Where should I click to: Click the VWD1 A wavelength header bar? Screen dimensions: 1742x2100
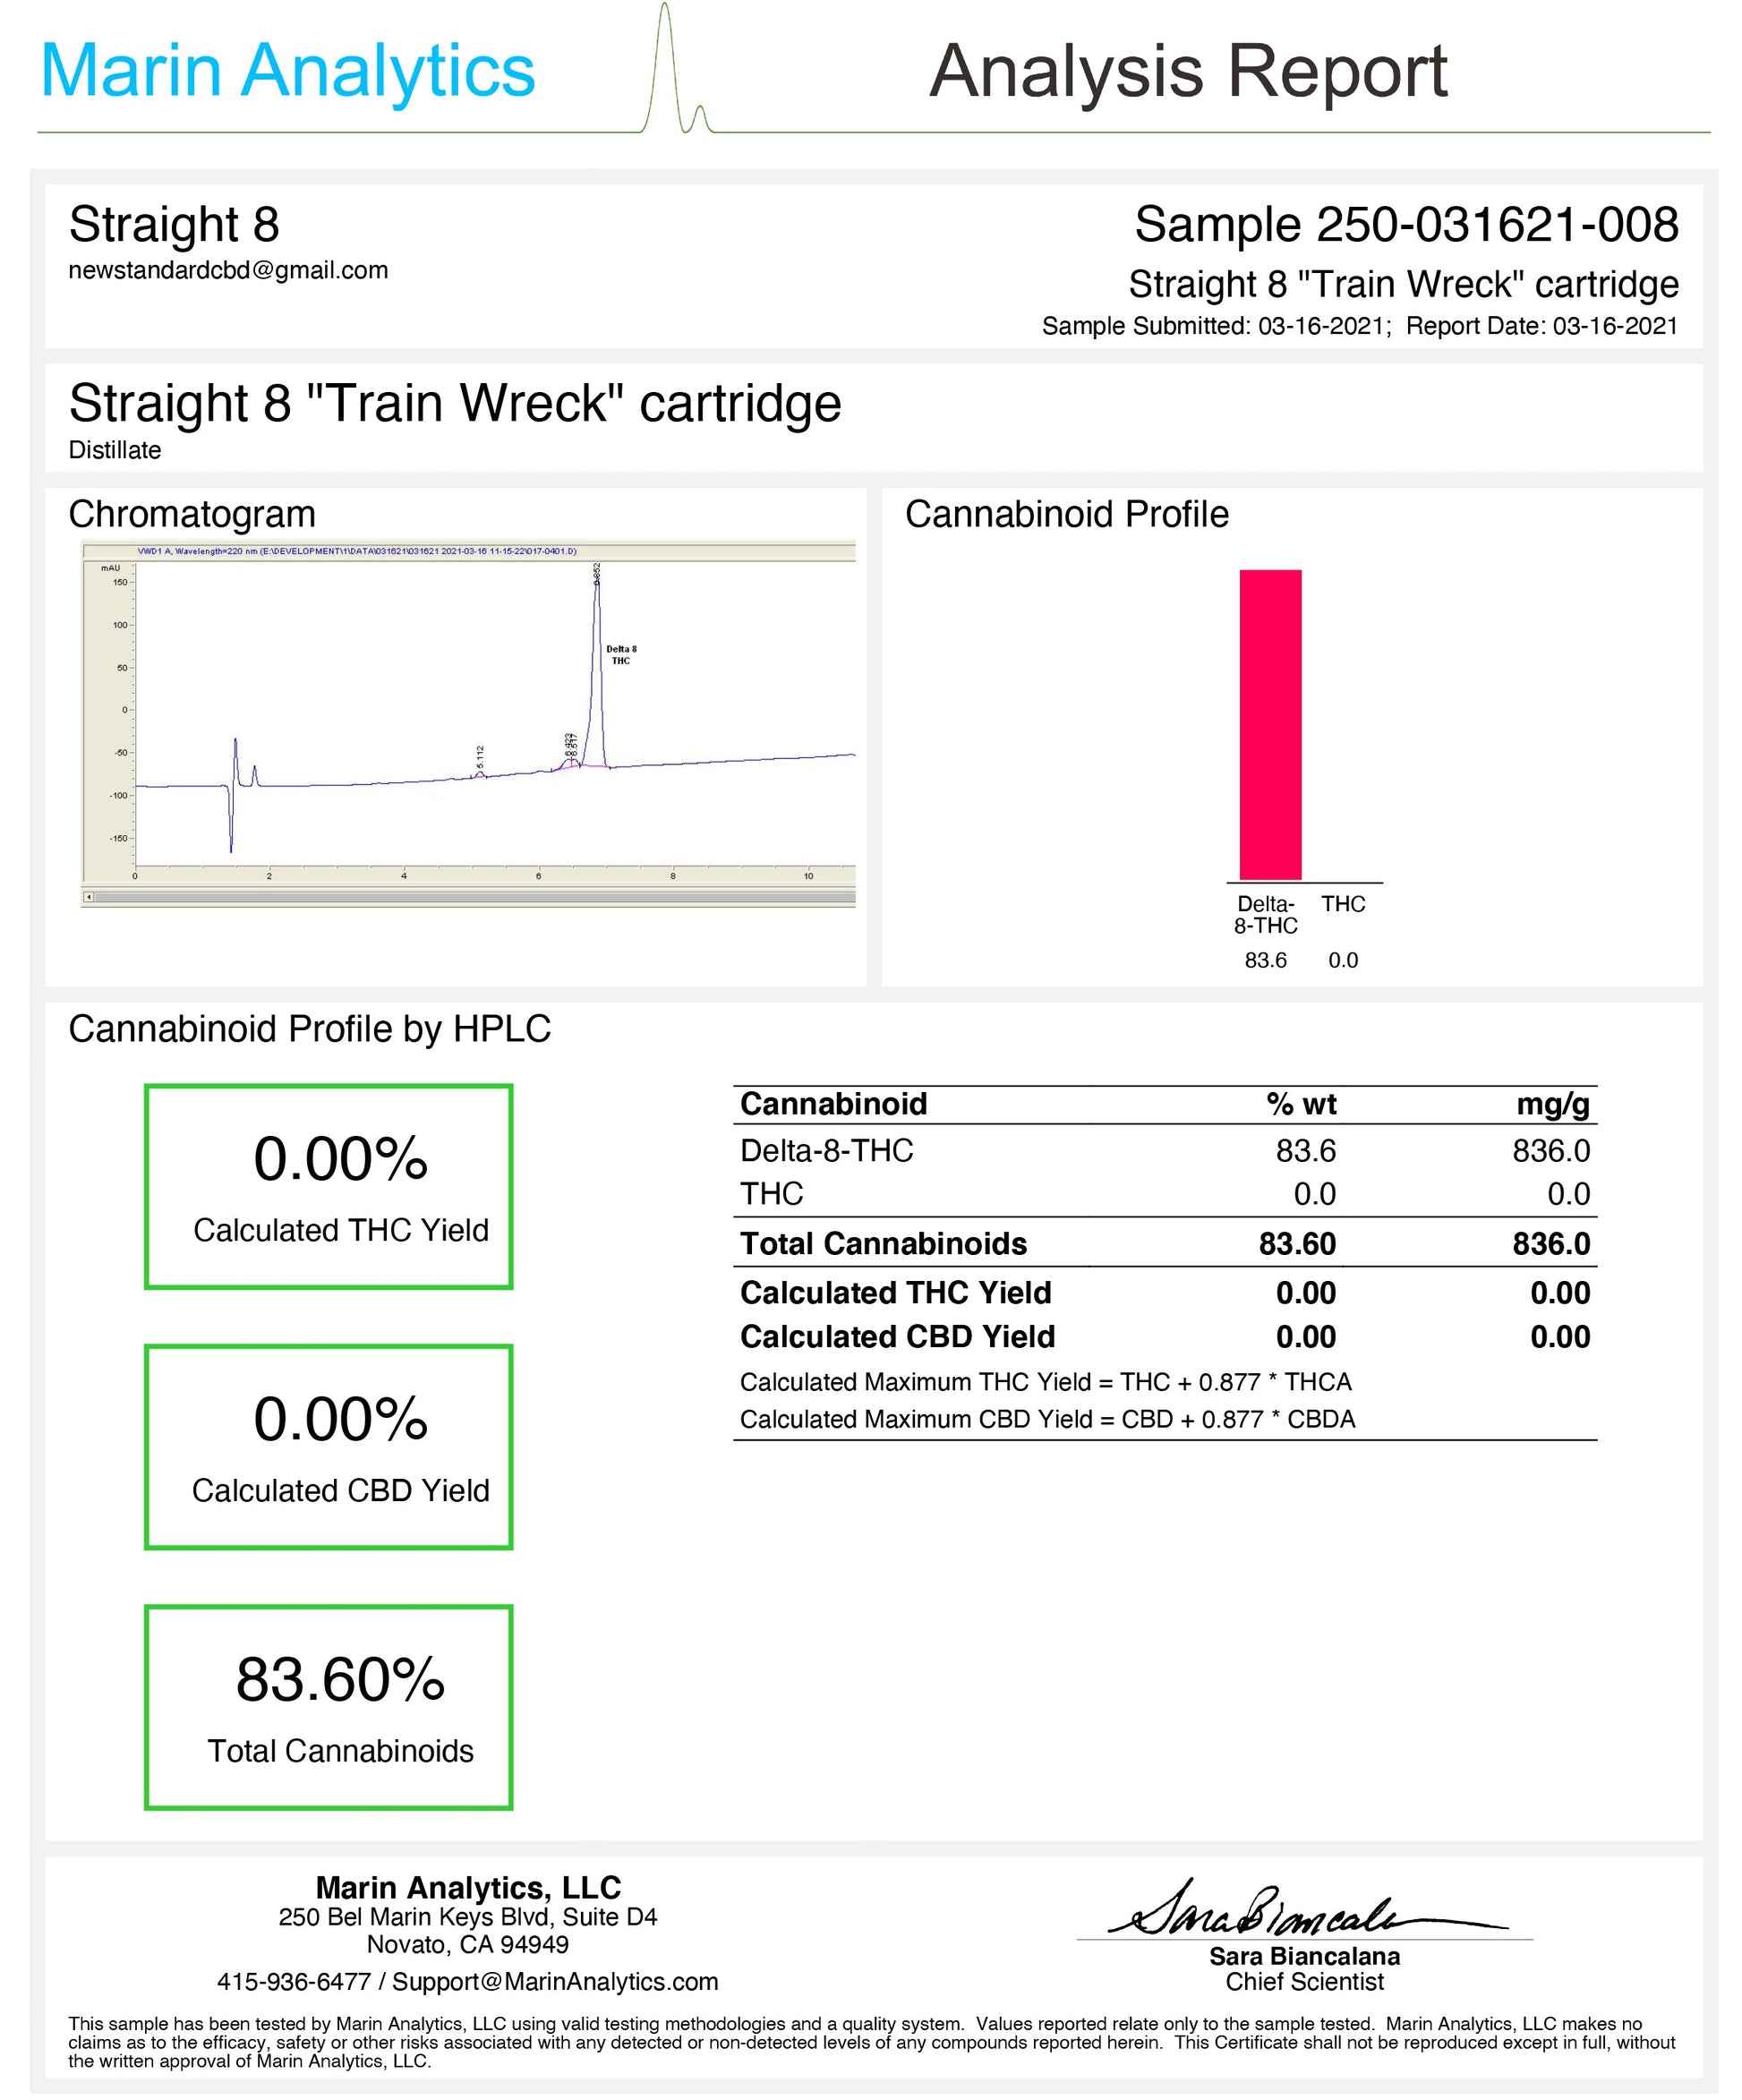[468, 551]
